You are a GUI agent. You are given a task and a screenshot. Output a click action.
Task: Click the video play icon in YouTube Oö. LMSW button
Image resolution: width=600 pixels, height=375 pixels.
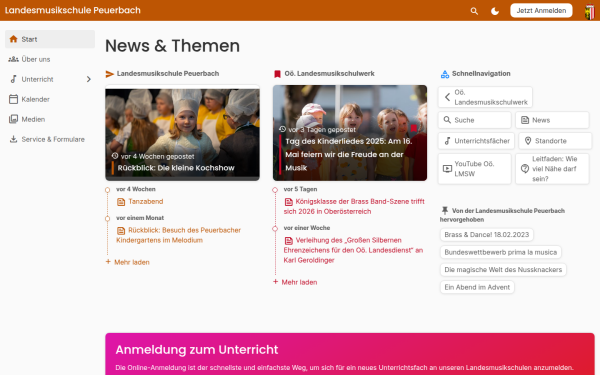(447, 169)
